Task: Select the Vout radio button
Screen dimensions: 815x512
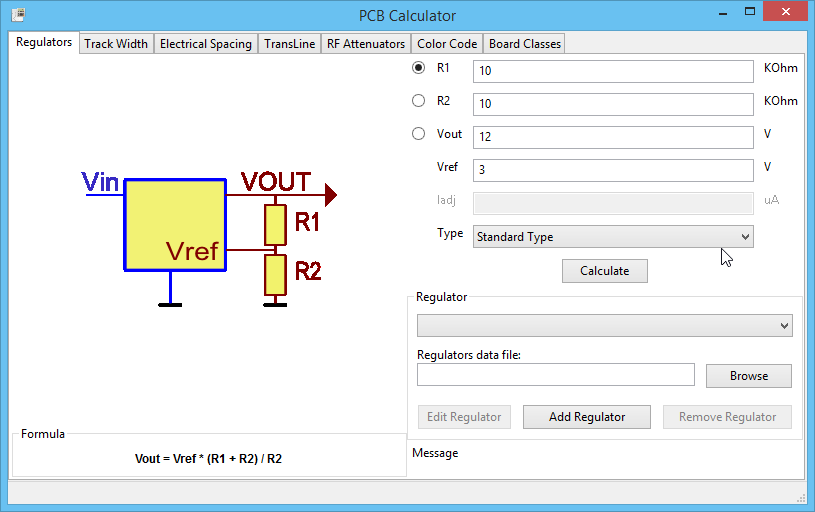Action: coord(418,134)
